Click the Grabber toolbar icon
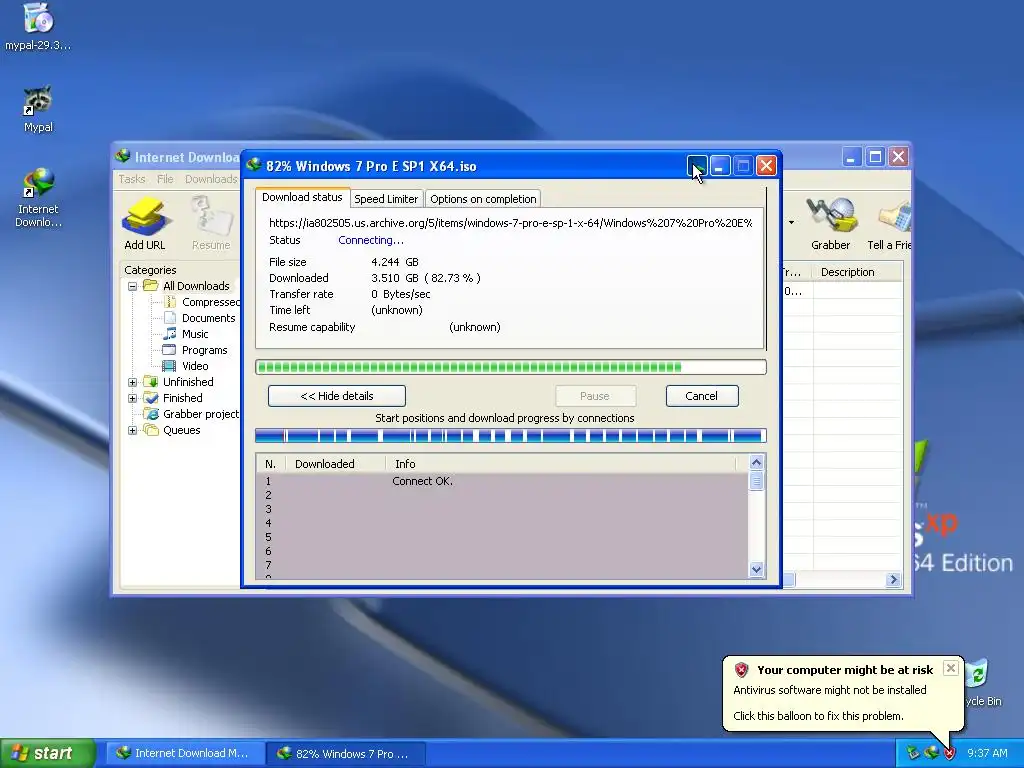This screenshot has width=1024, height=768. [831, 224]
